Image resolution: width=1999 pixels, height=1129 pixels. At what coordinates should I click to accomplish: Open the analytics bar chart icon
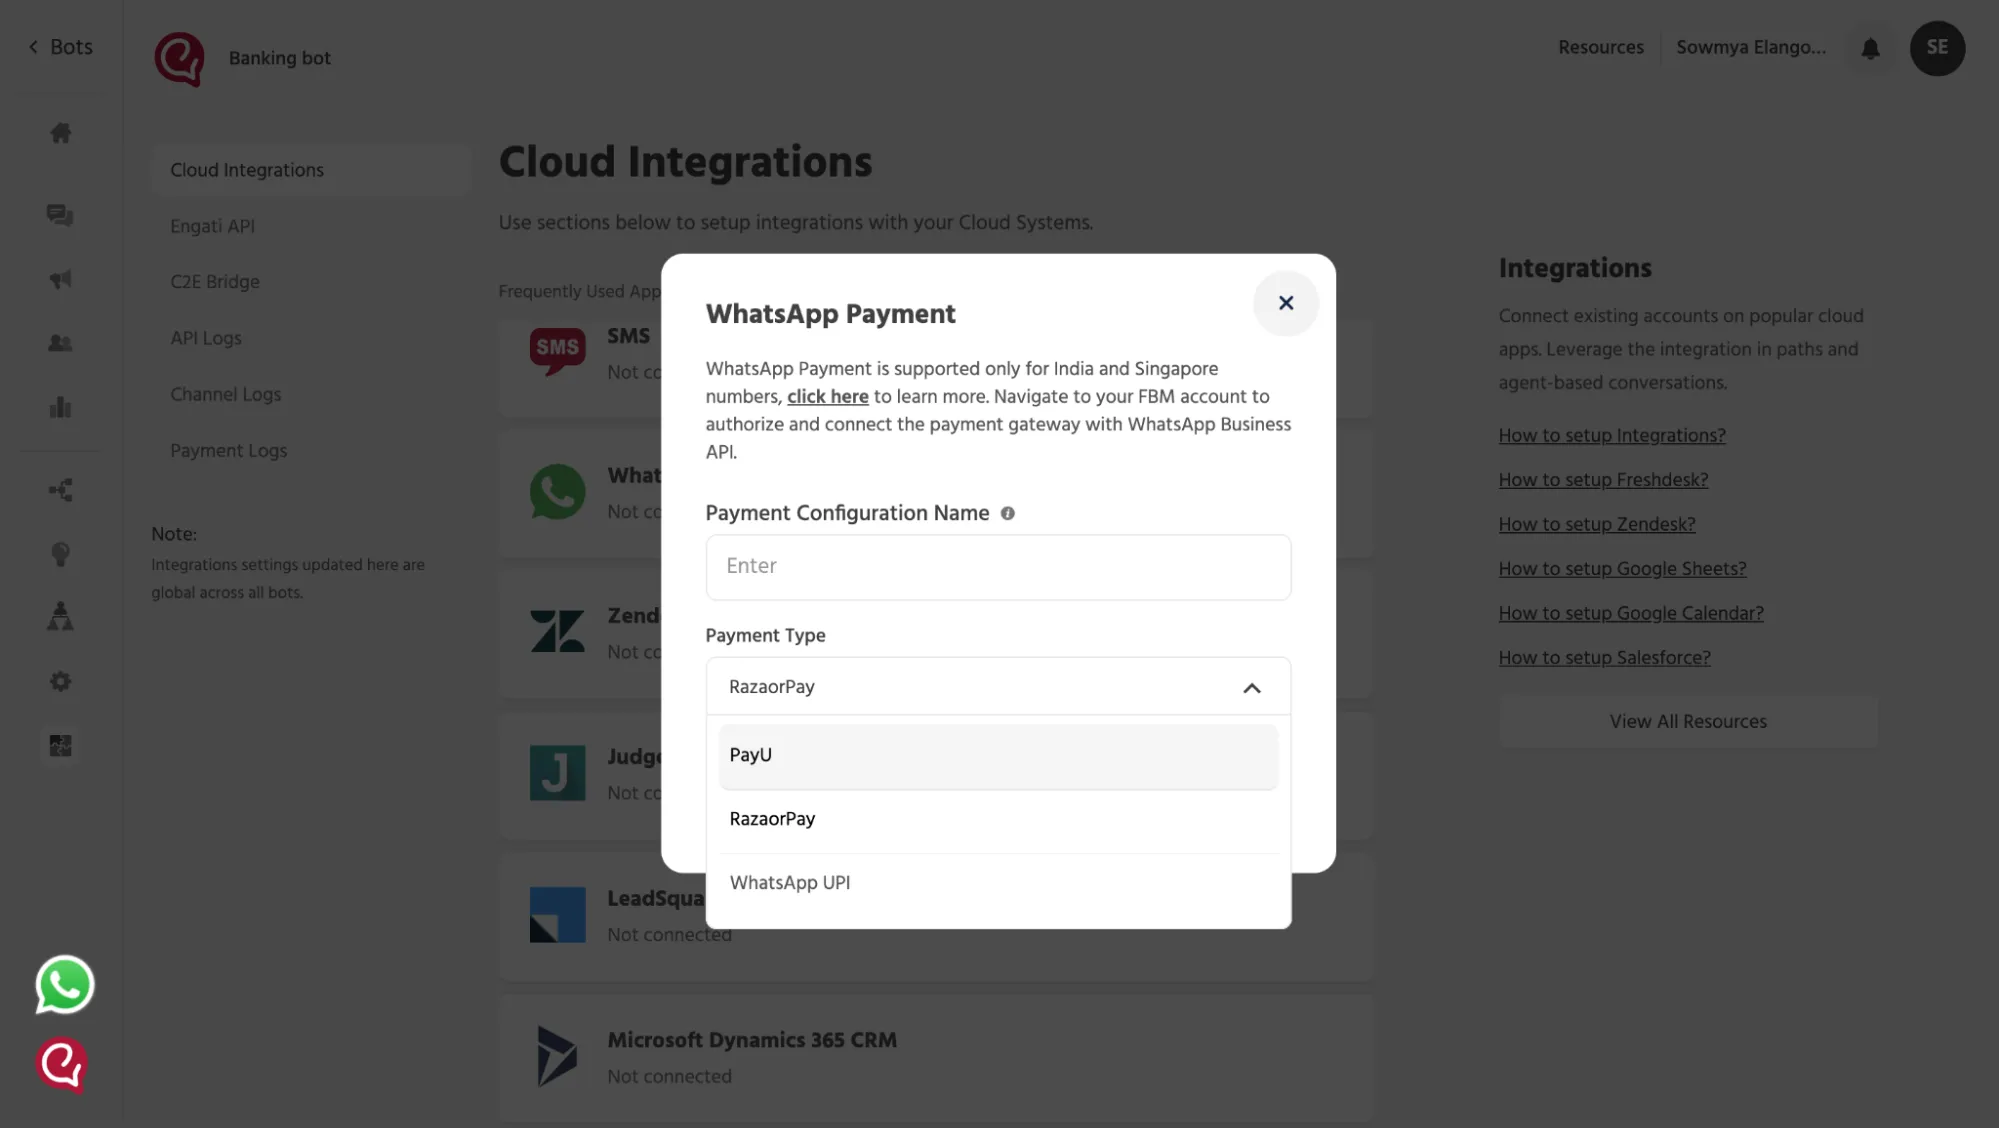pos(61,407)
